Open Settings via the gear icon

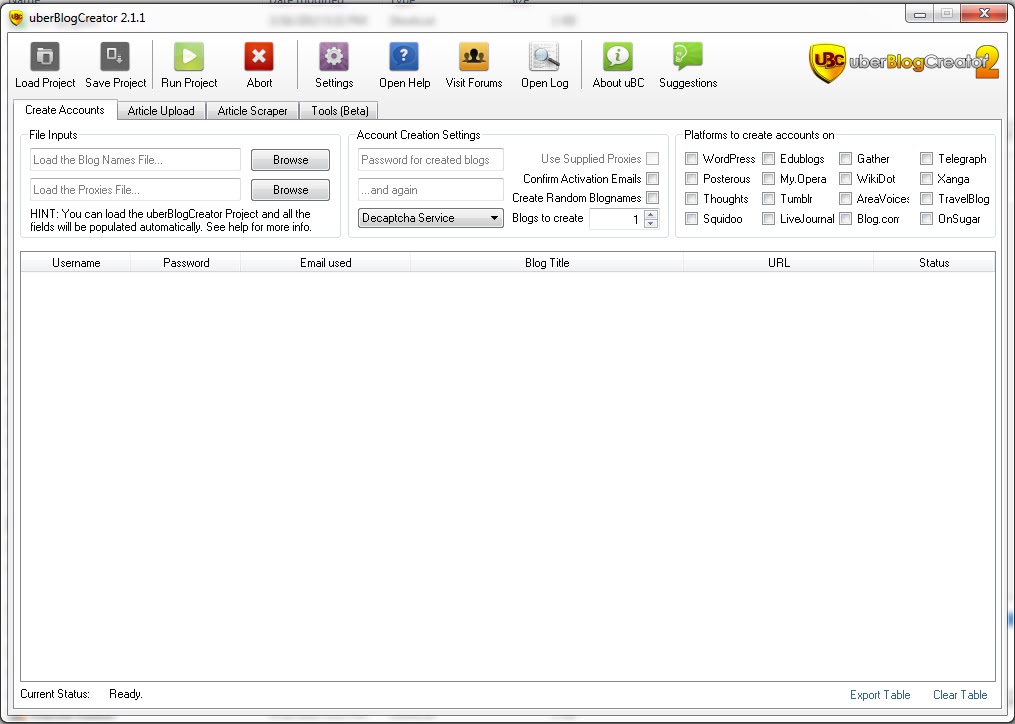(334, 57)
